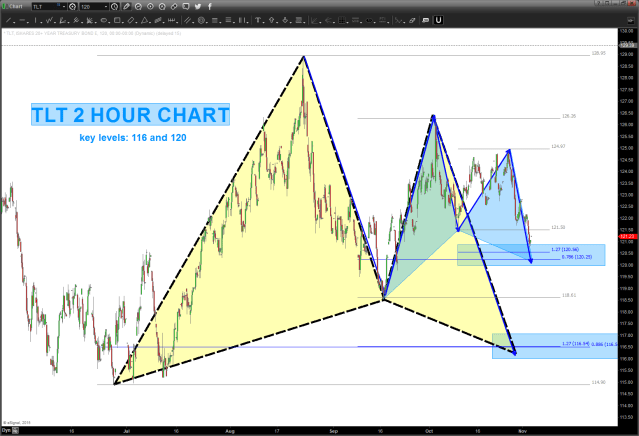
Task: Click the "key levels: 116 and 120" text
Action: 133,138
